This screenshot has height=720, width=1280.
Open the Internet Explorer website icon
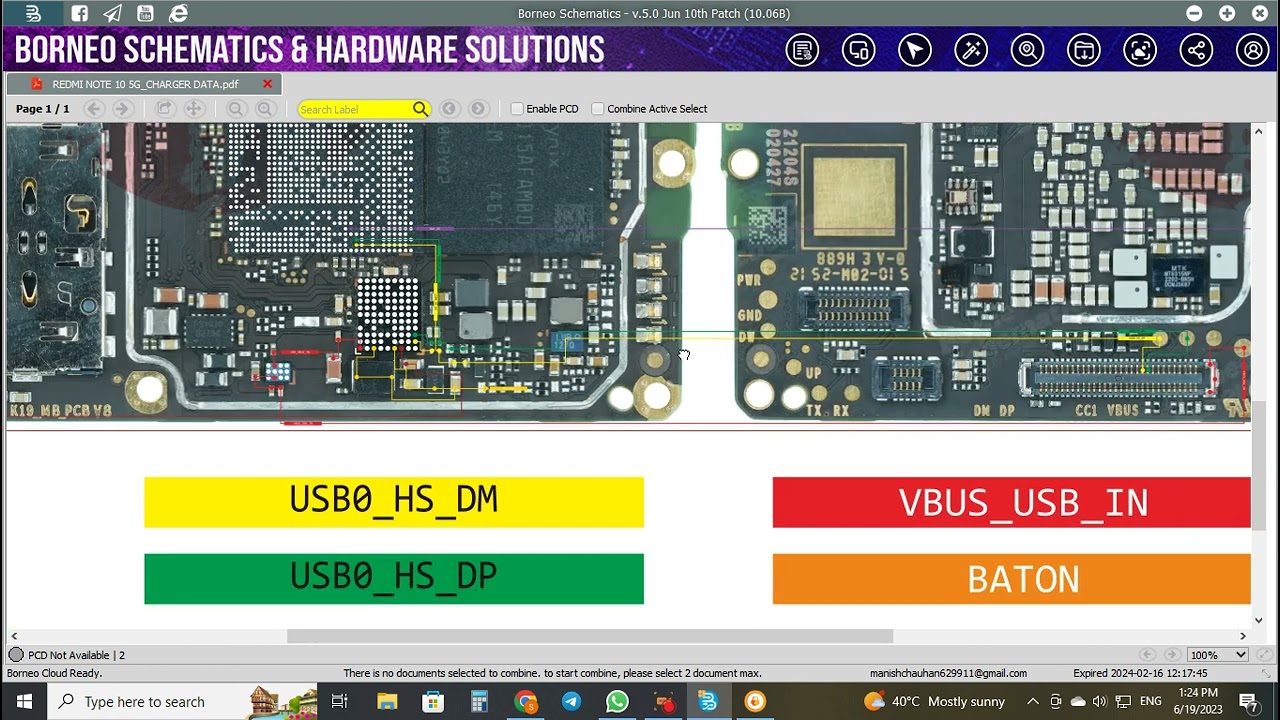click(179, 13)
